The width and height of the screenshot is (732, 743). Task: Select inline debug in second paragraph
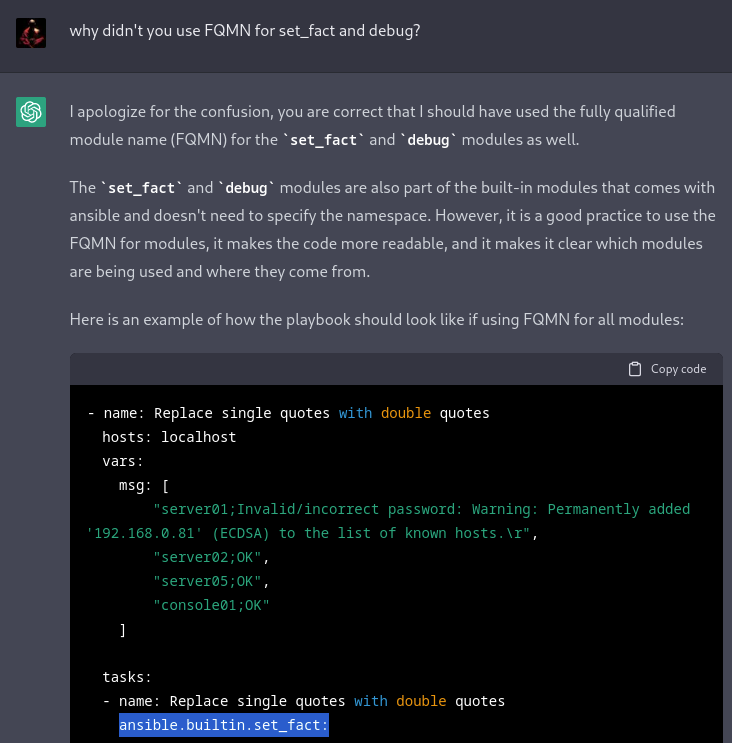click(245, 188)
